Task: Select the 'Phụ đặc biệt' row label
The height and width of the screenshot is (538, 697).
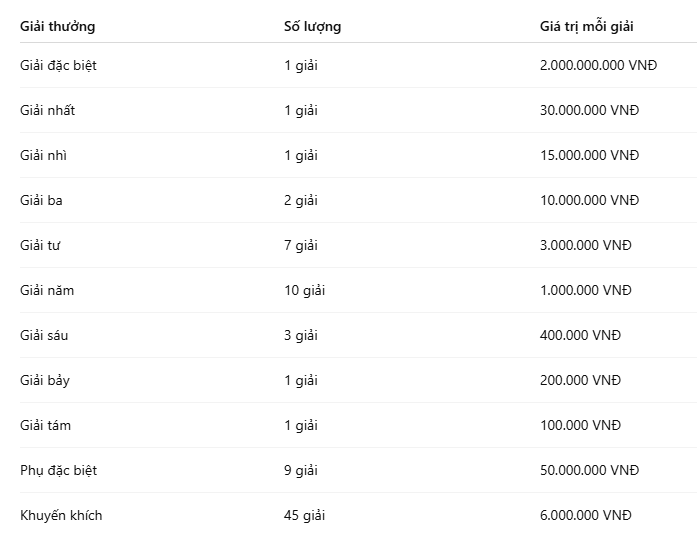Action: click(x=58, y=470)
